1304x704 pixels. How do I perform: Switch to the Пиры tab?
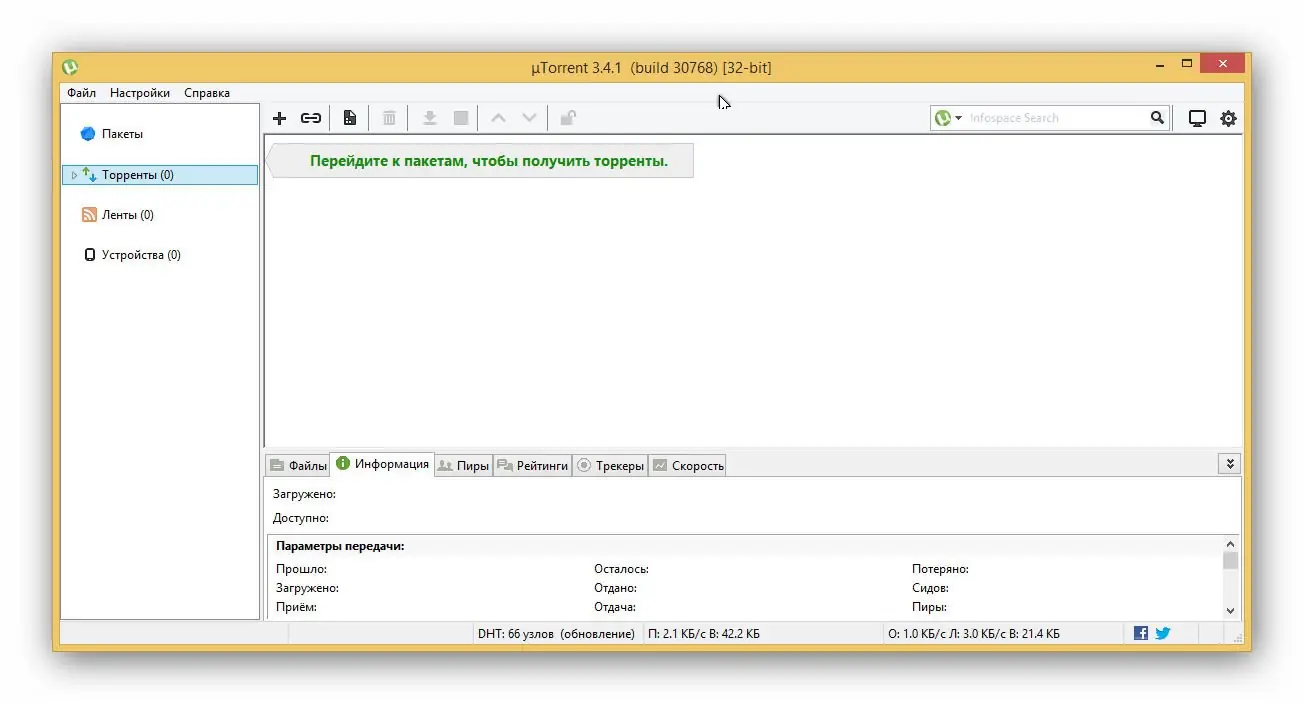tap(464, 465)
